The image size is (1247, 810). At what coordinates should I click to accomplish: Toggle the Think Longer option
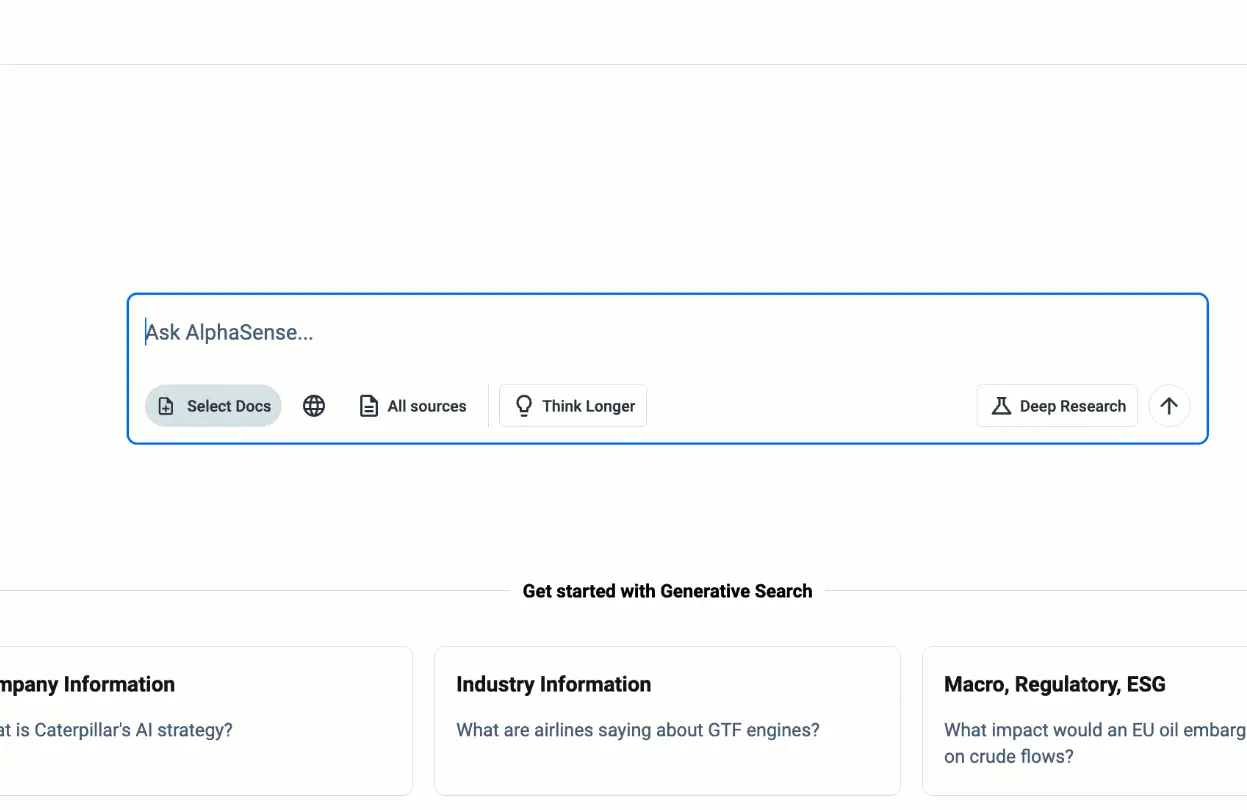tap(573, 406)
